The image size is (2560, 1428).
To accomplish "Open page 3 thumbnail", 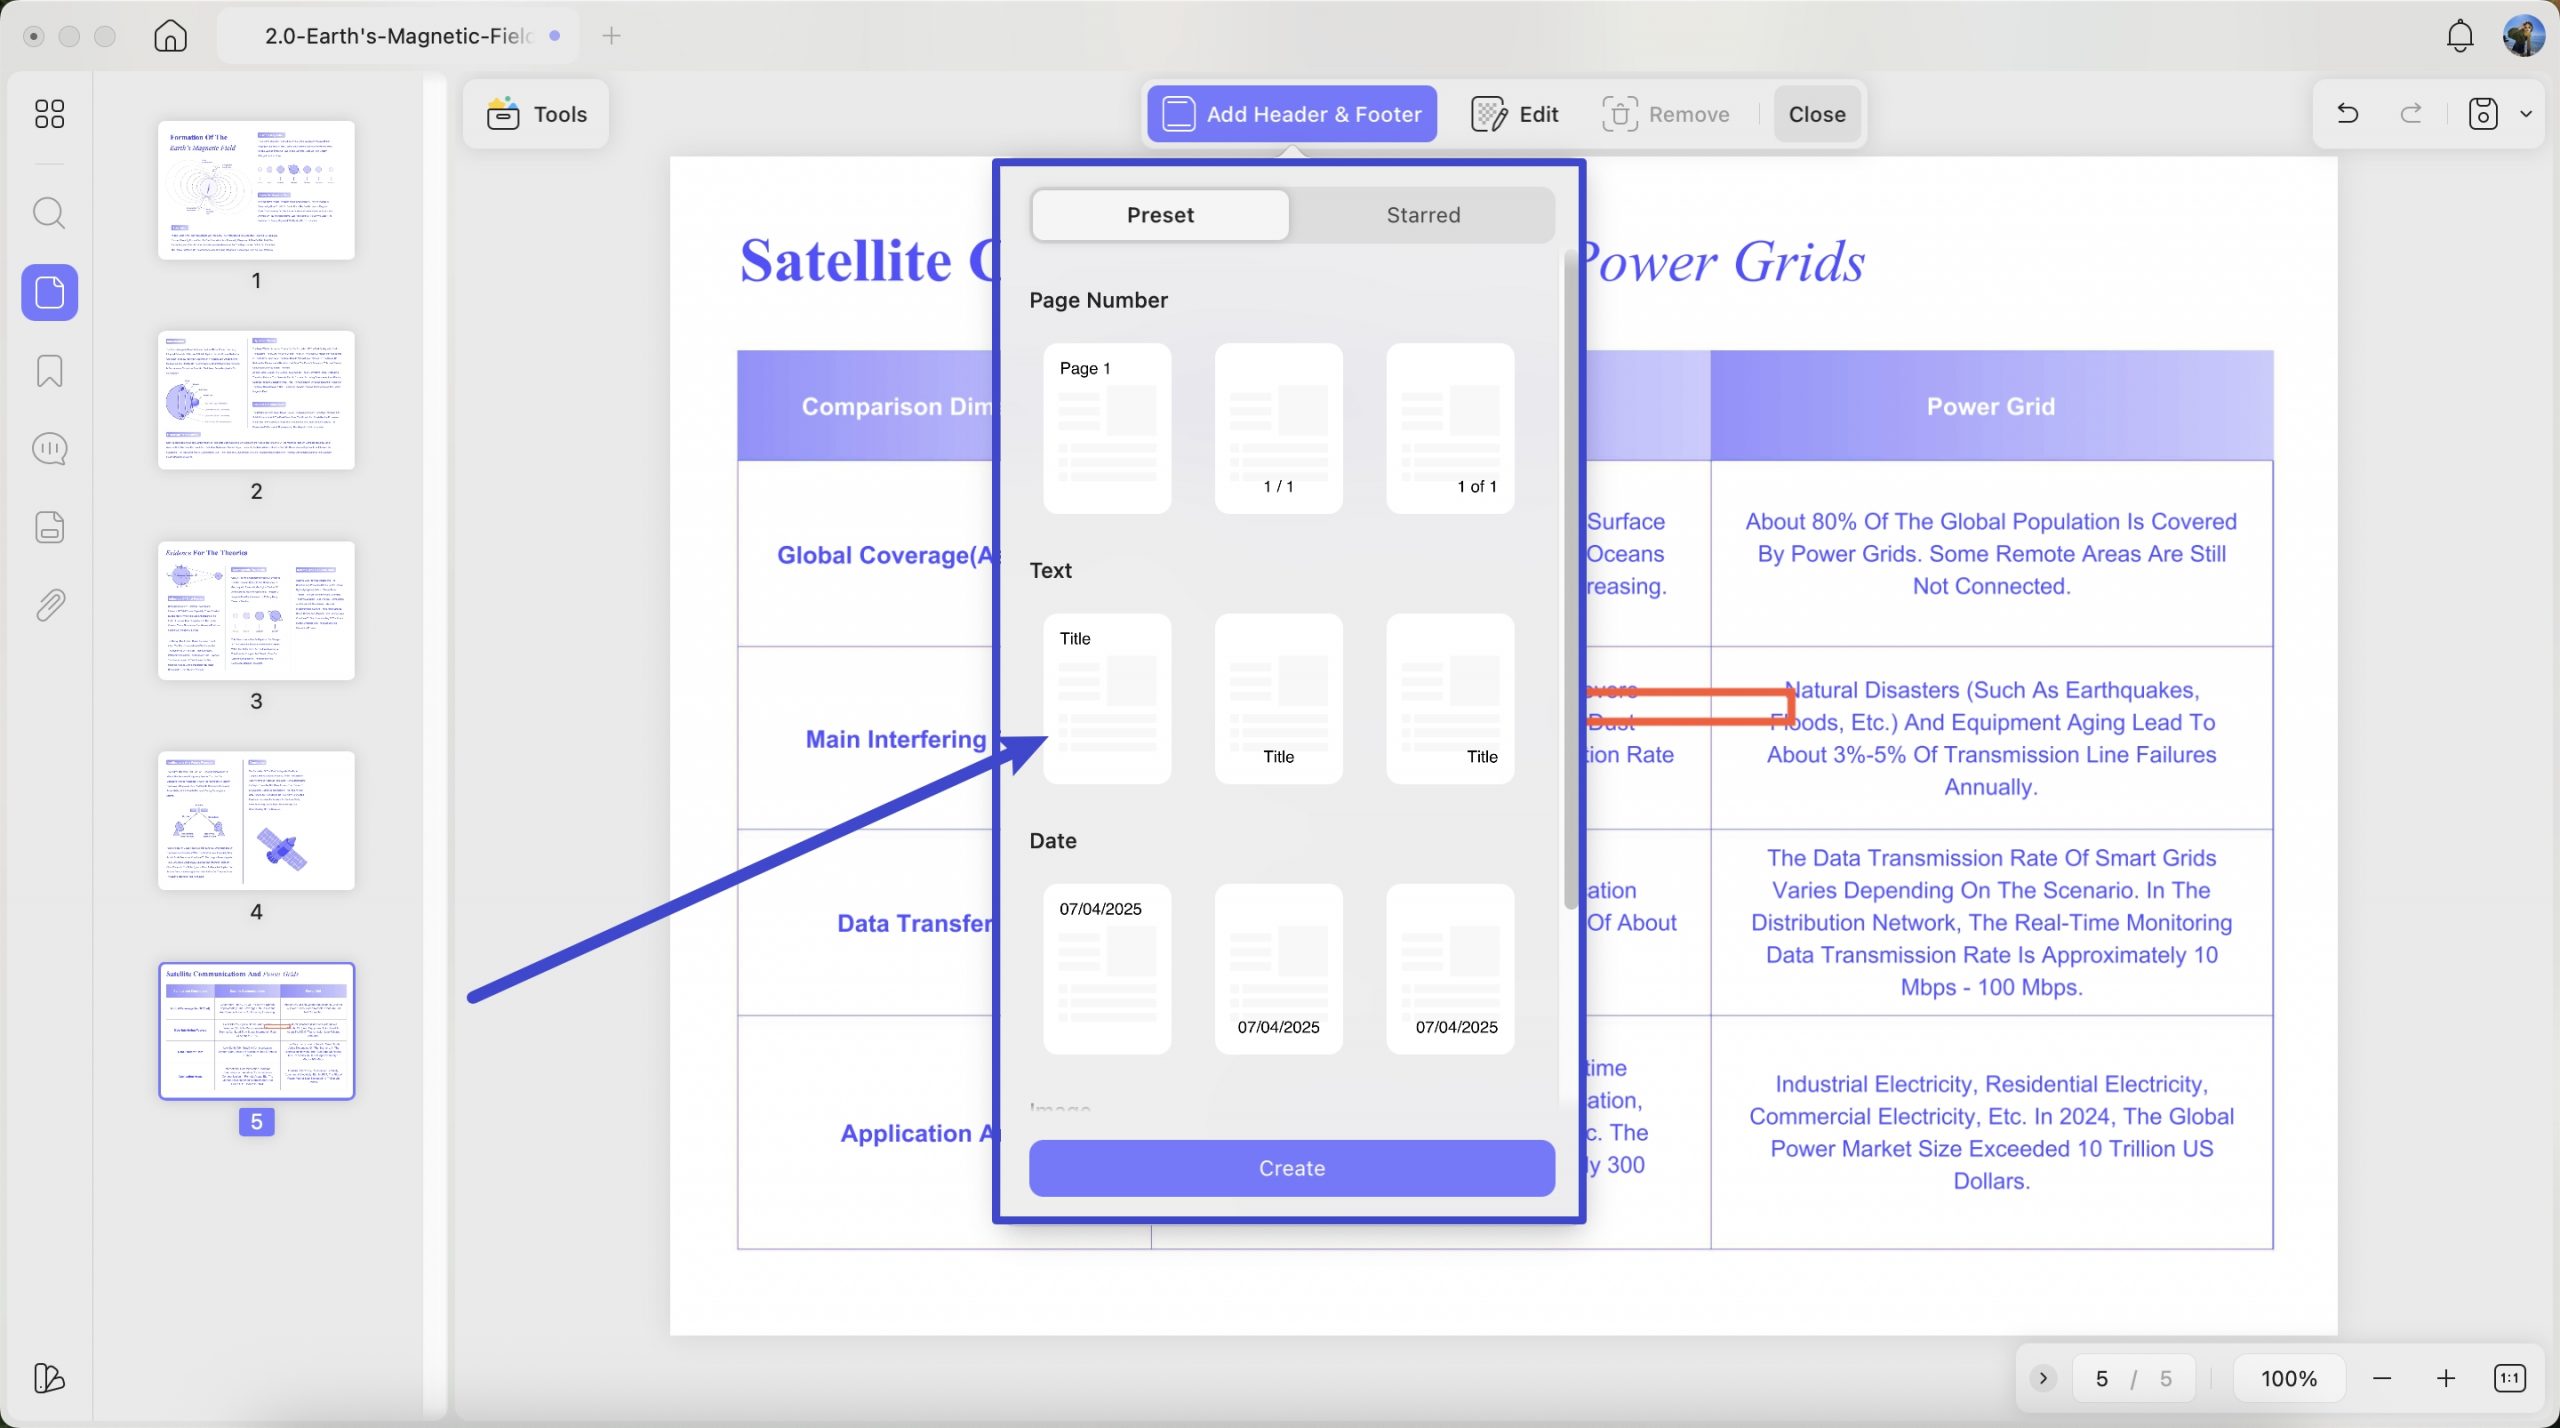I will tap(256, 610).
